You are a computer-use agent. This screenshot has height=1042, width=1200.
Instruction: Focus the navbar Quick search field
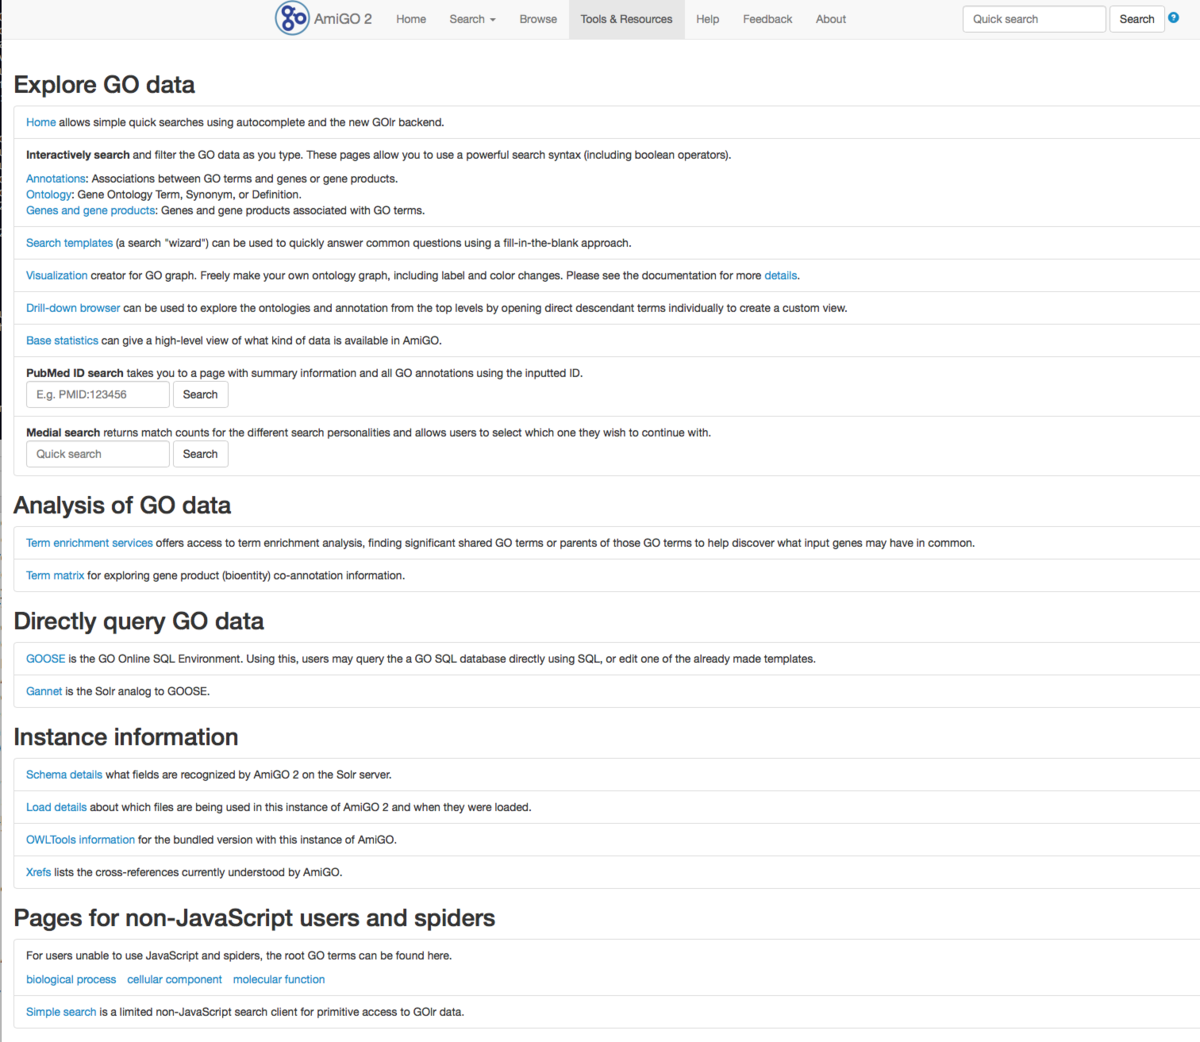point(1034,19)
